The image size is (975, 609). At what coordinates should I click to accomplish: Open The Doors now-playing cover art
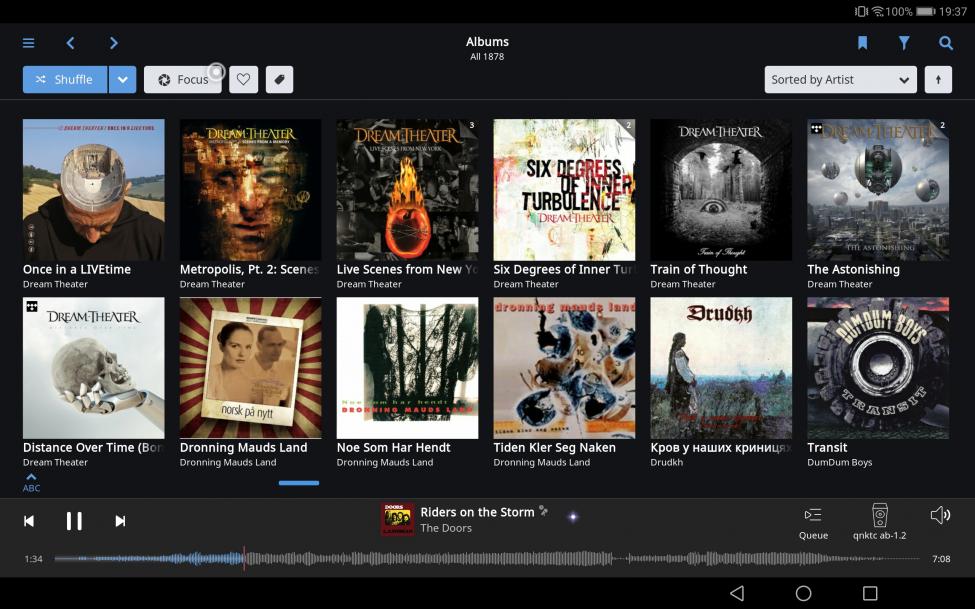397,519
